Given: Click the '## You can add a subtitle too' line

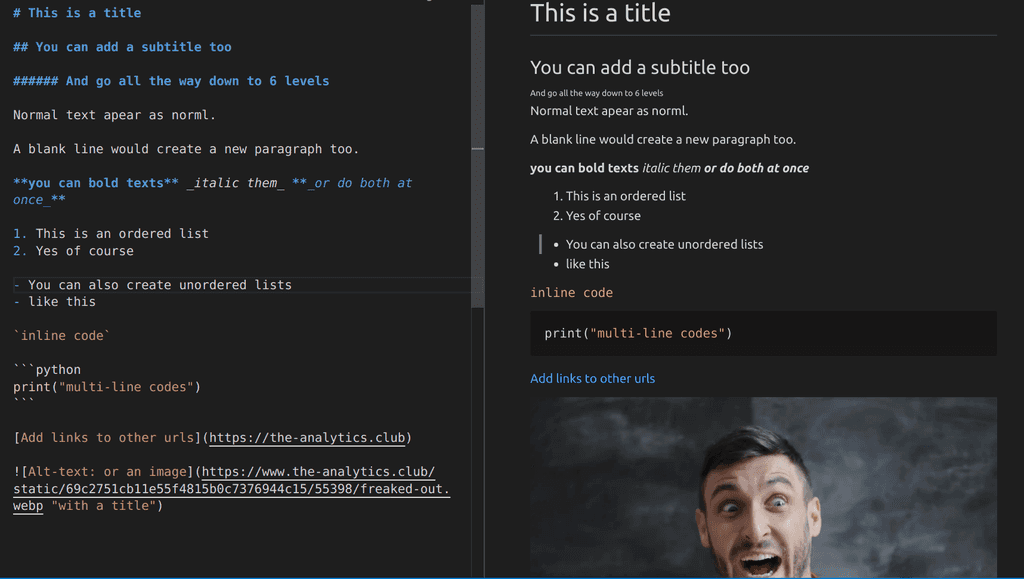Looking at the screenshot, I should click(122, 47).
